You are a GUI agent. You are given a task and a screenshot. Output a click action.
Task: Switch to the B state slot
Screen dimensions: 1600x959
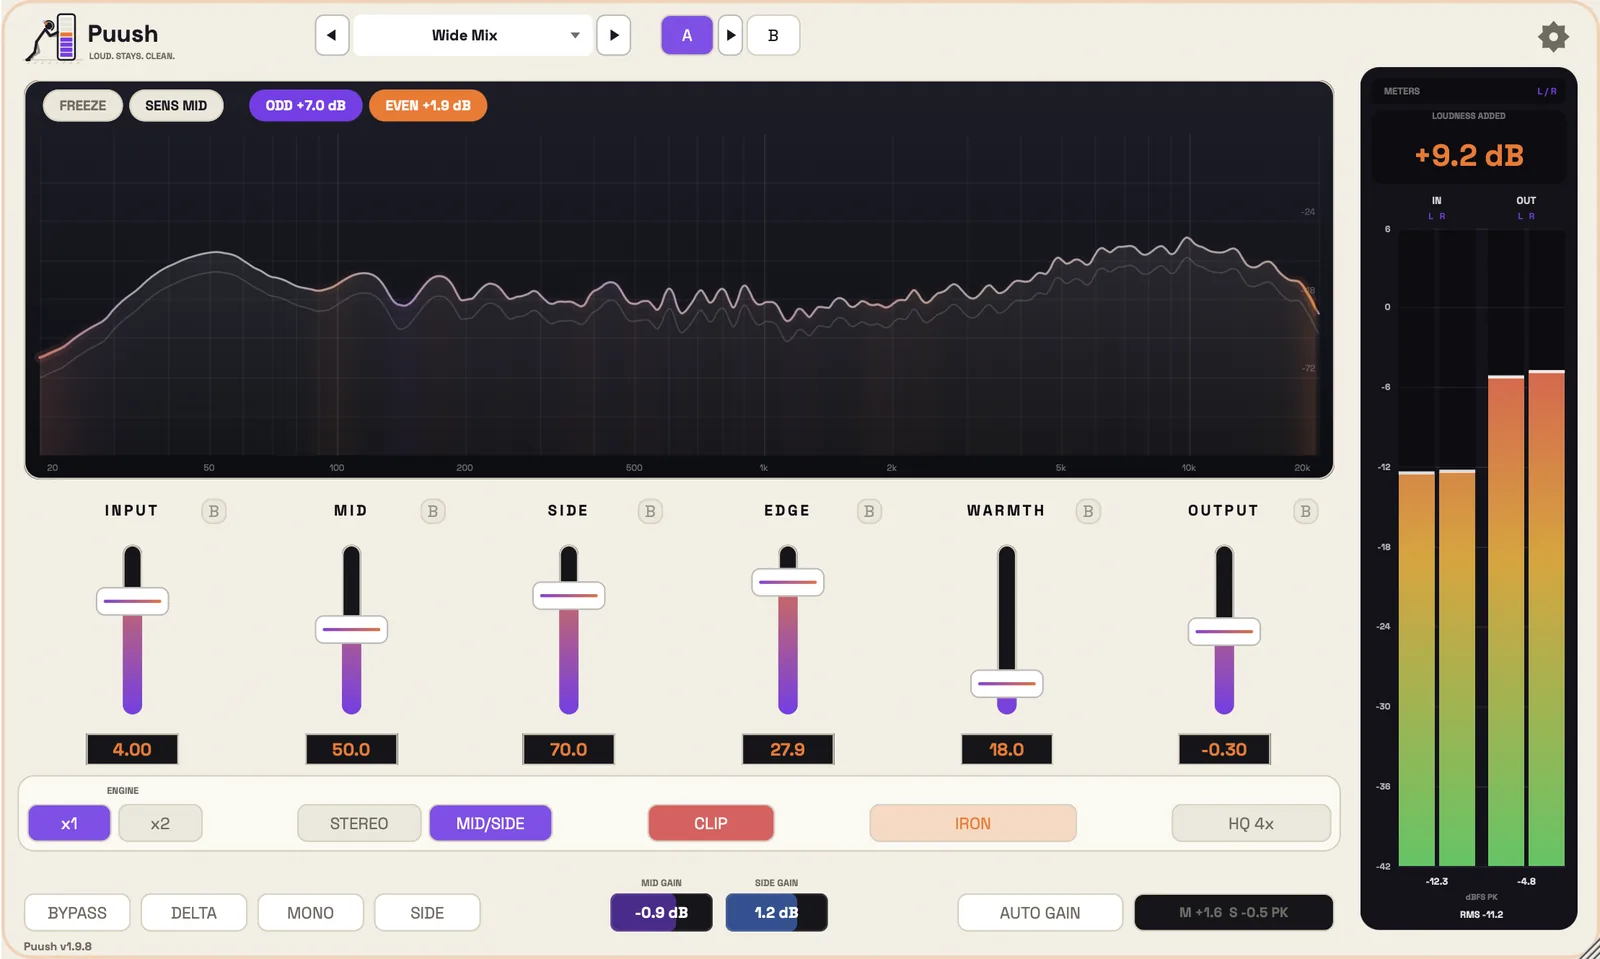(773, 35)
